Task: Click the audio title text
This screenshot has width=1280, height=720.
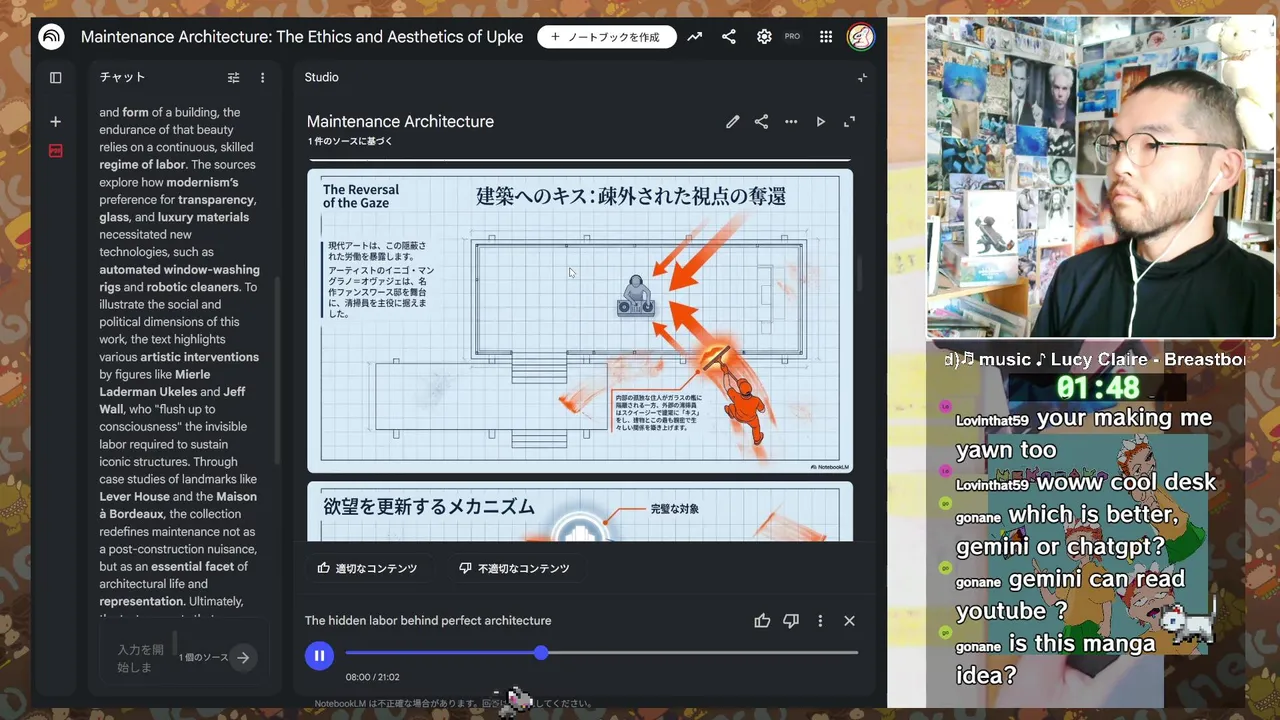Action: coord(428,621)
